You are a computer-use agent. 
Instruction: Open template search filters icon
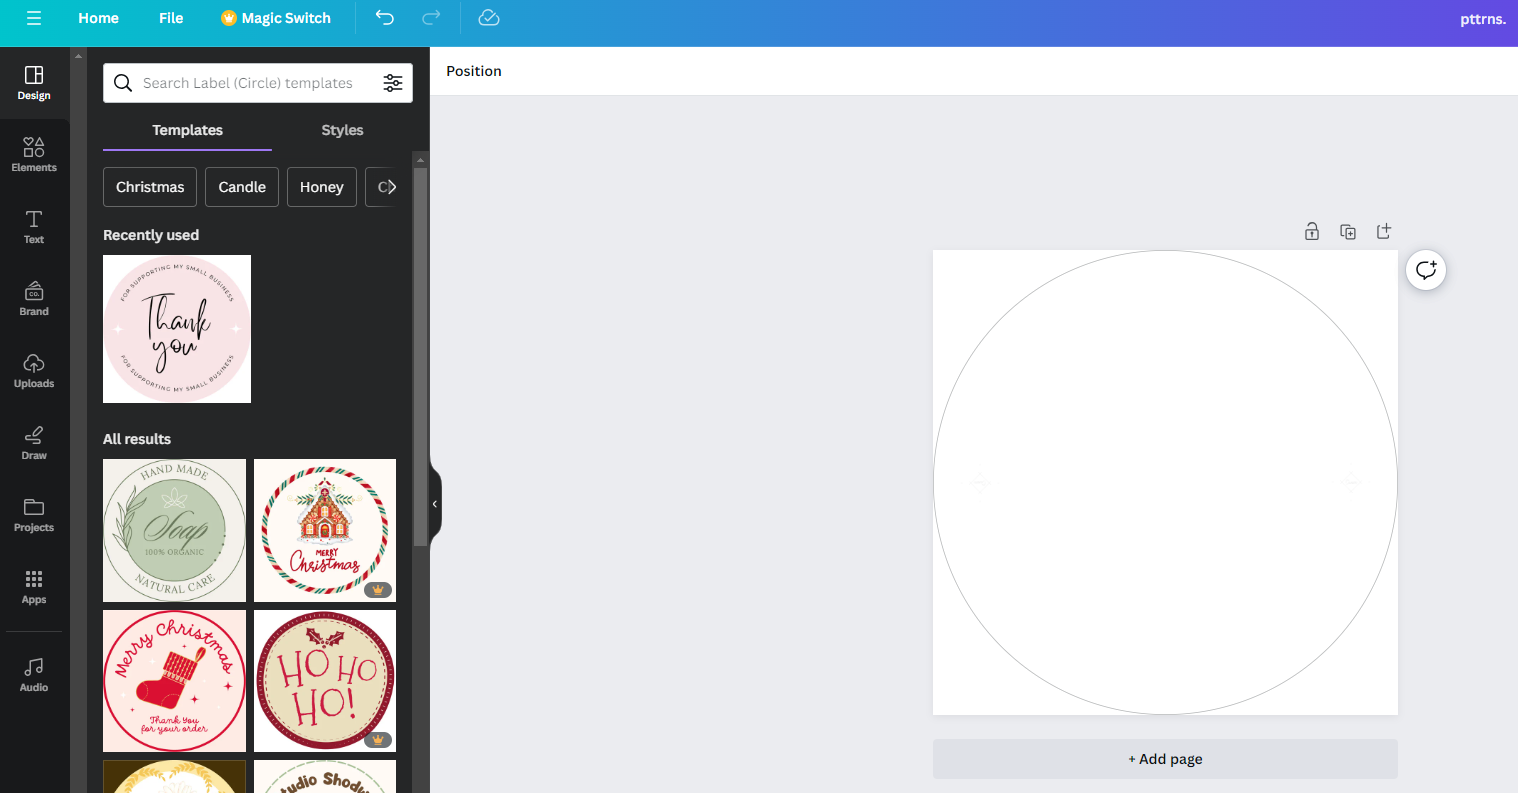click(x=393, y=83)
